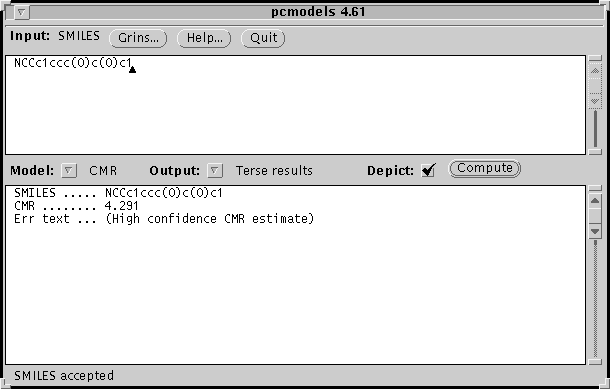Image resolution: width=610 pixels, height=389 pixels.
Task: Click the CMR value 4.291 line
Action: (76, 206)
